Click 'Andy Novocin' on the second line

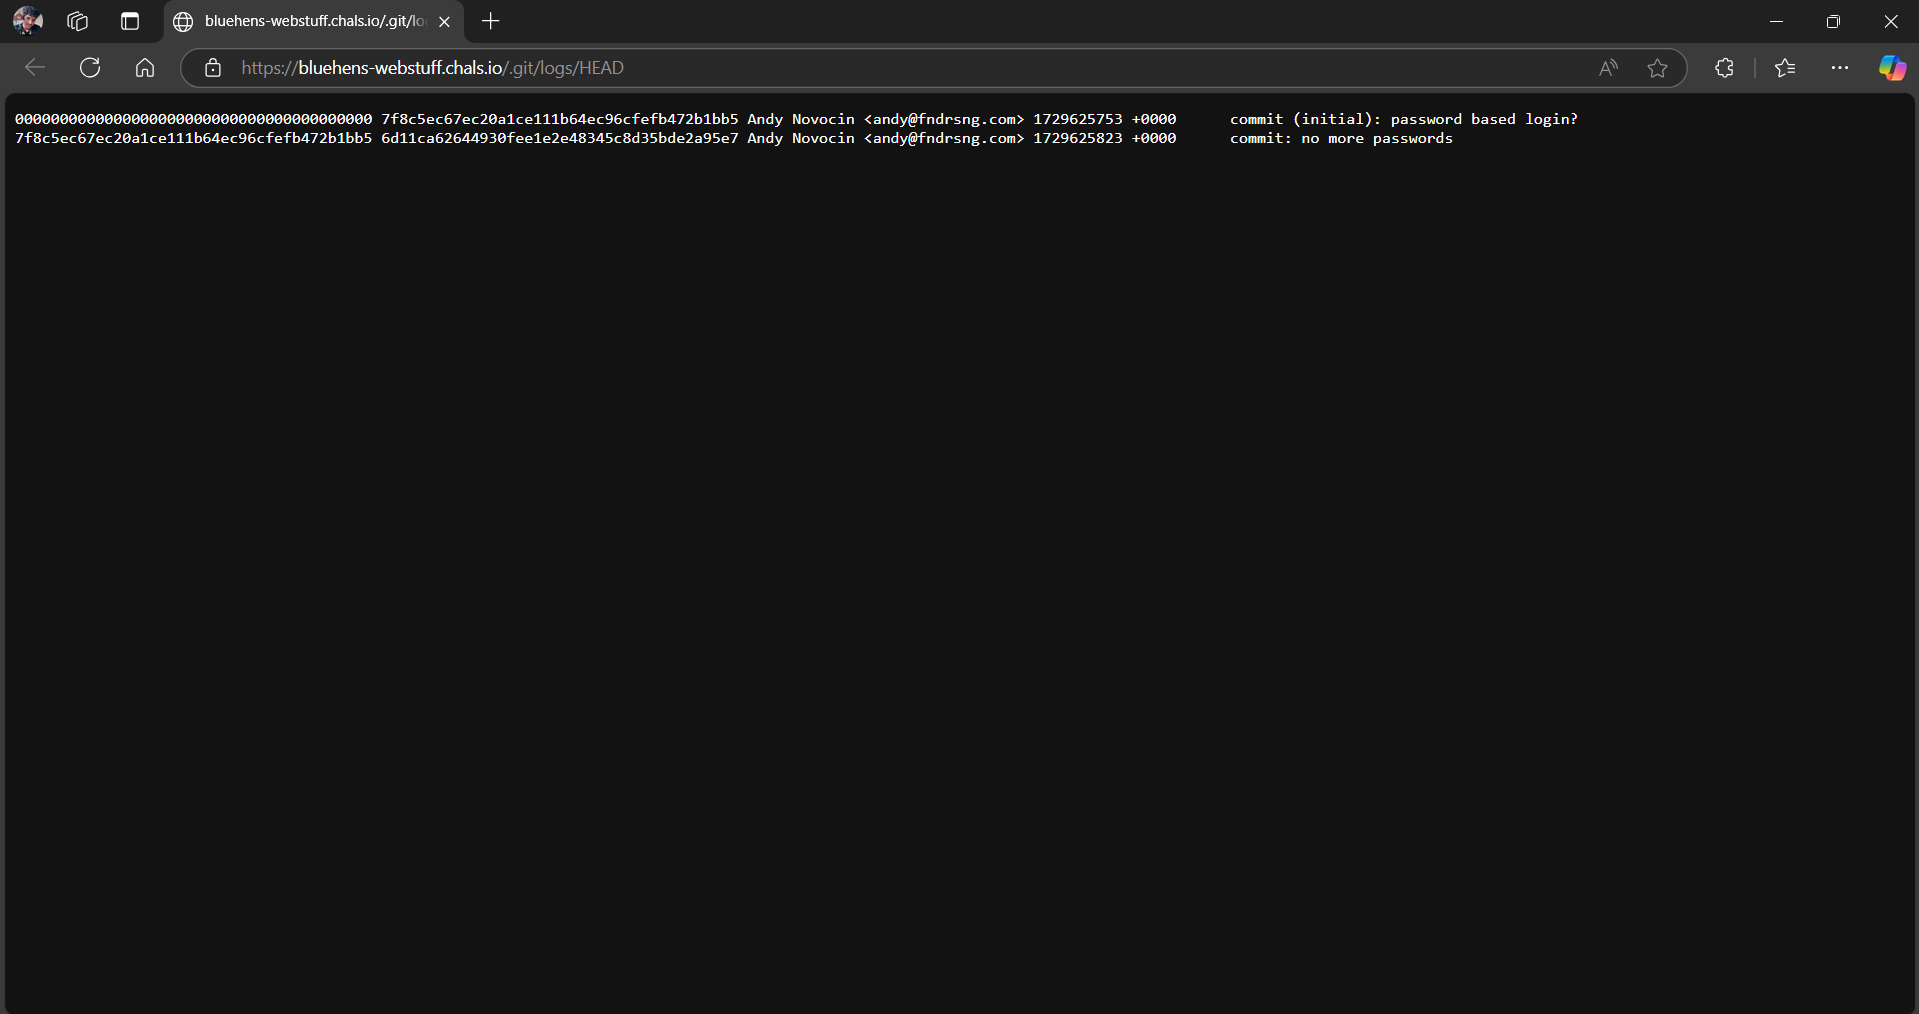click(801, 138)
